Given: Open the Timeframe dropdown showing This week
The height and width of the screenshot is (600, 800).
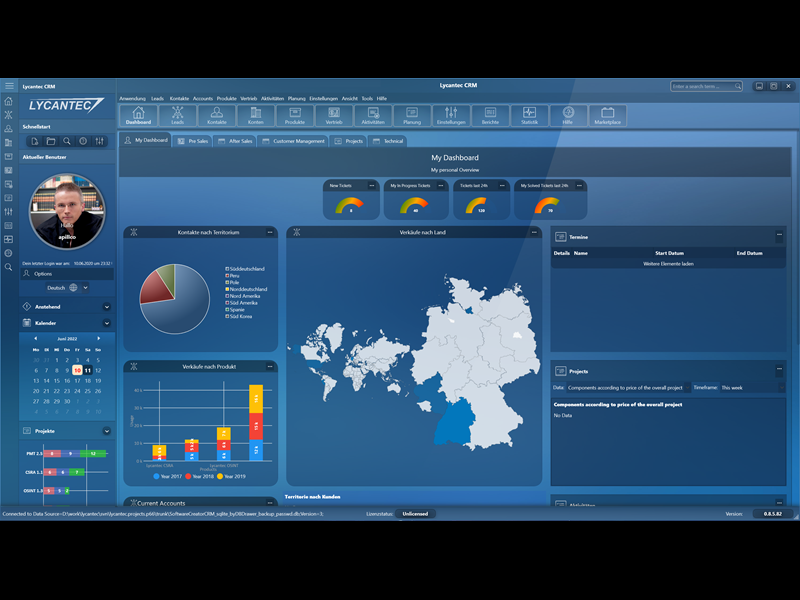Looking at the screenshot, I should (752, 388).
